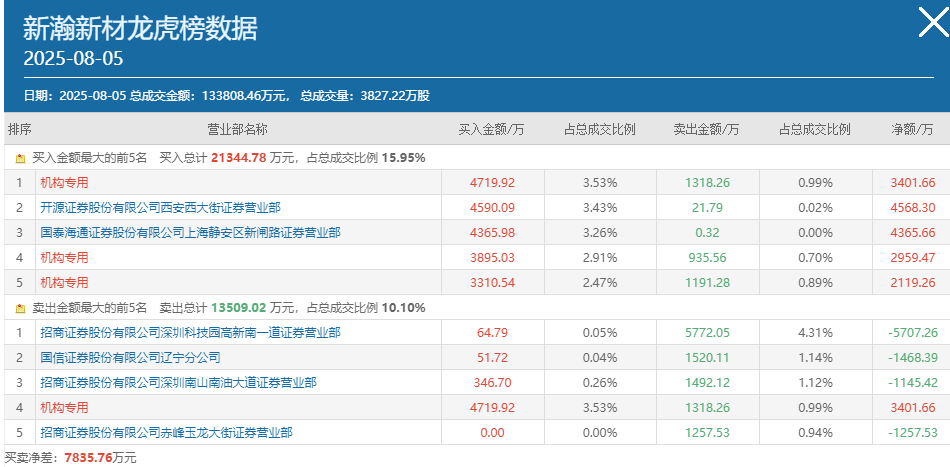Click sell amount 5772.05
Image resolution: width=950 pixels, height=467 pixels.
707,333
